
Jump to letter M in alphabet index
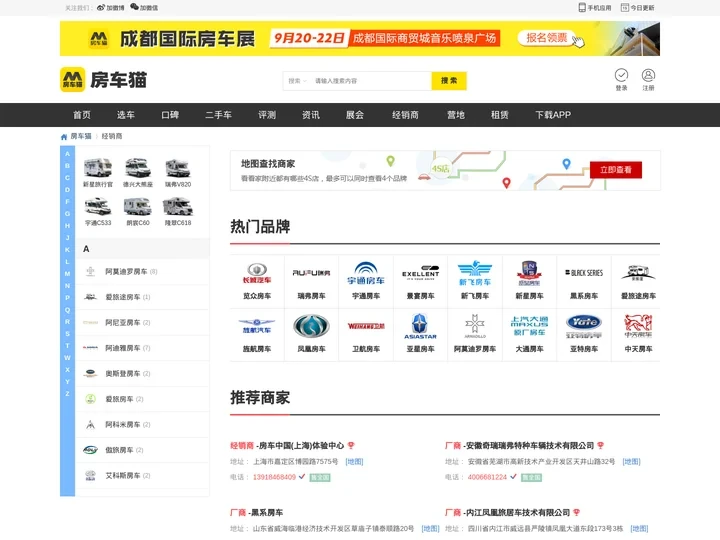coord(68,274)
